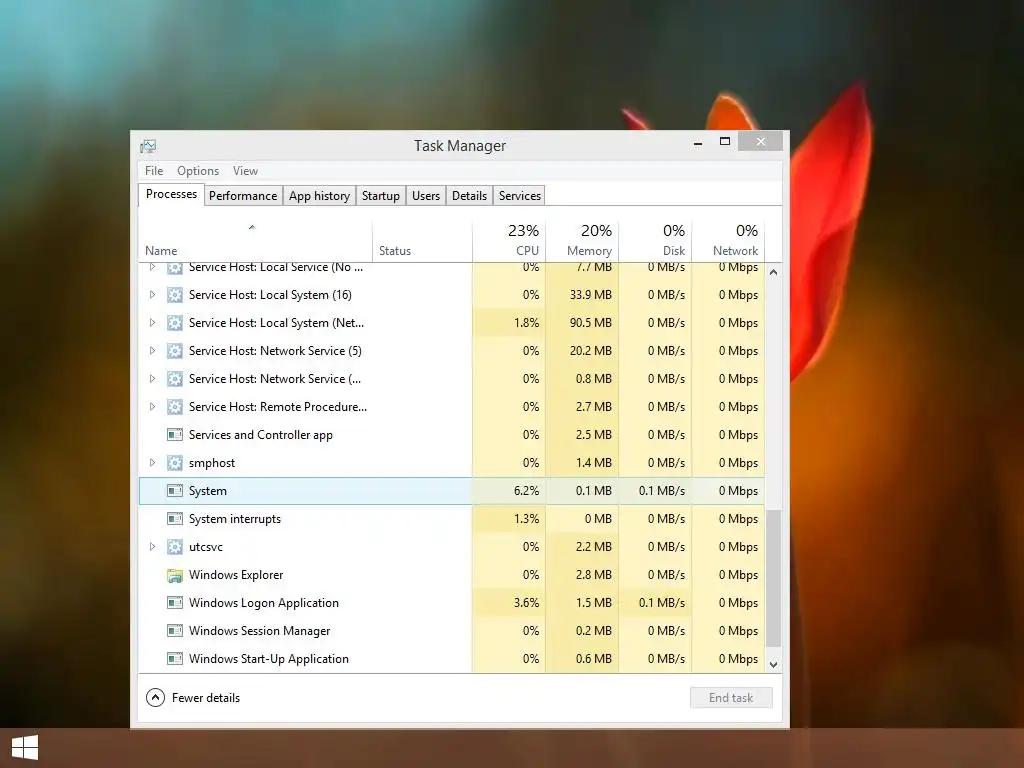Image resolution: width=1024 pixels, height=768 pixels.
Task: Sort by the Name column header
Action: 255,242
